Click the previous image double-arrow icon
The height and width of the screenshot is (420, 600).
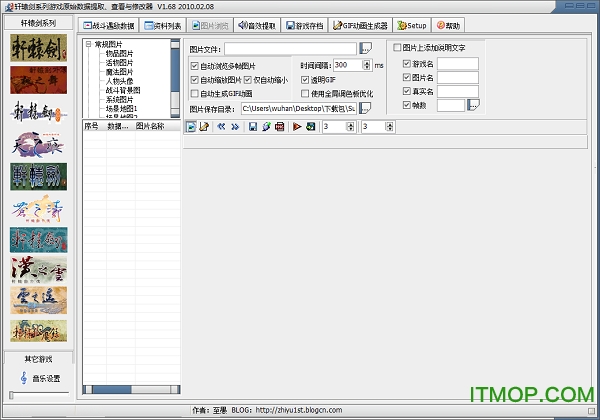pos(222,127)
